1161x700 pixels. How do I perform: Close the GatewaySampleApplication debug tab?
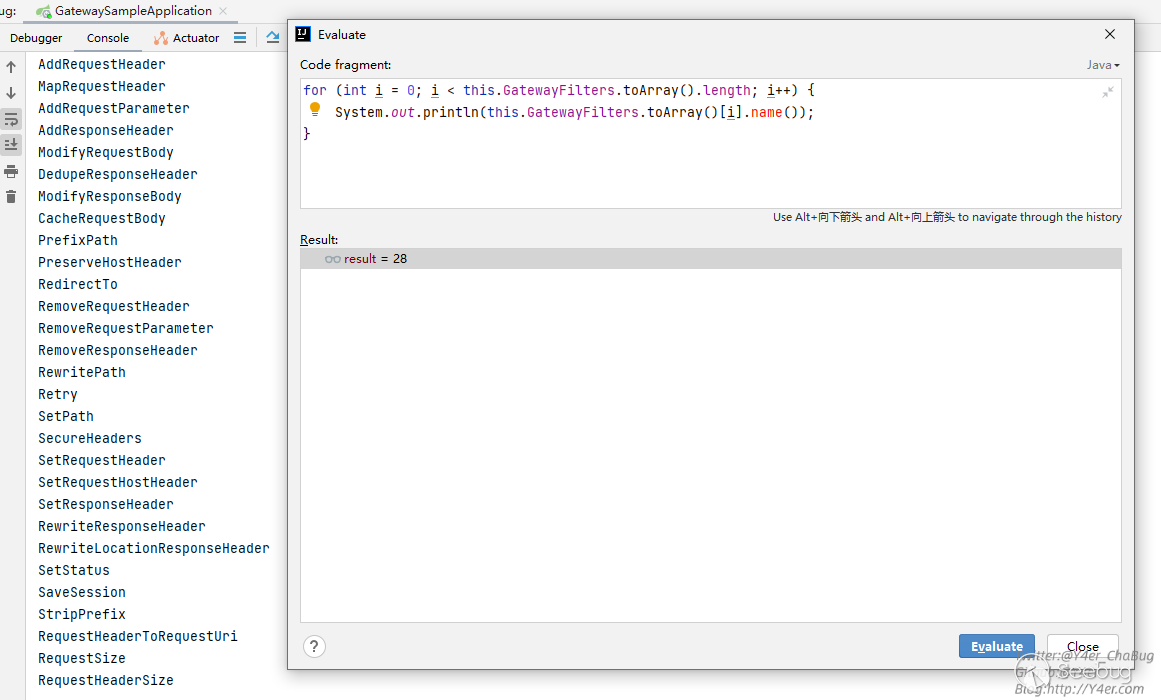[x=224, y=11]
